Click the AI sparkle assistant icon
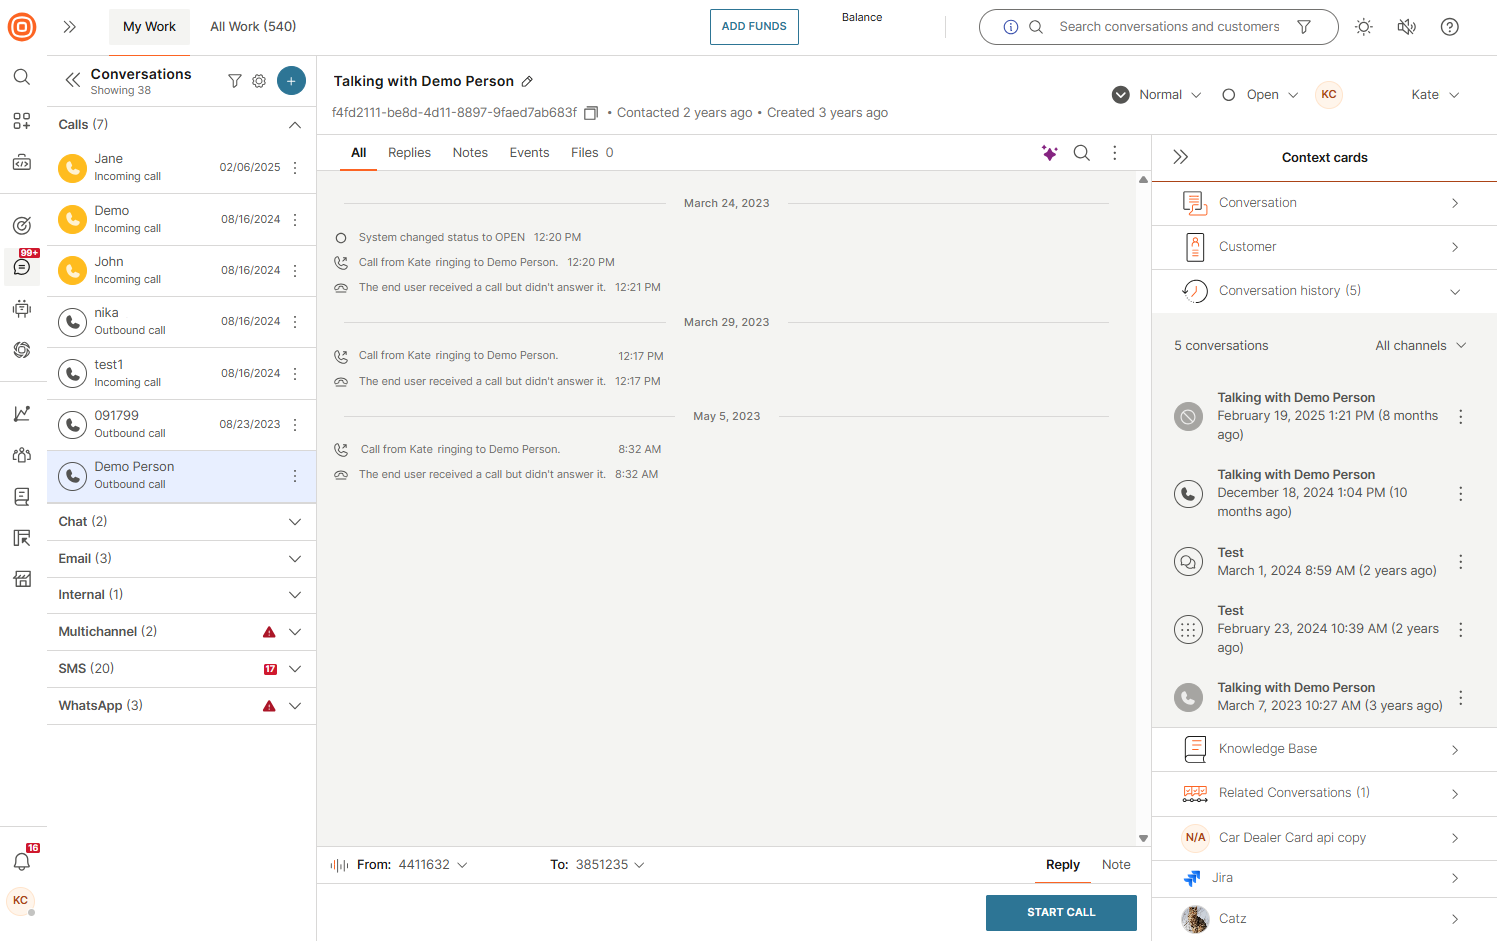1497x941 pixels. (x=1049, y=153)
